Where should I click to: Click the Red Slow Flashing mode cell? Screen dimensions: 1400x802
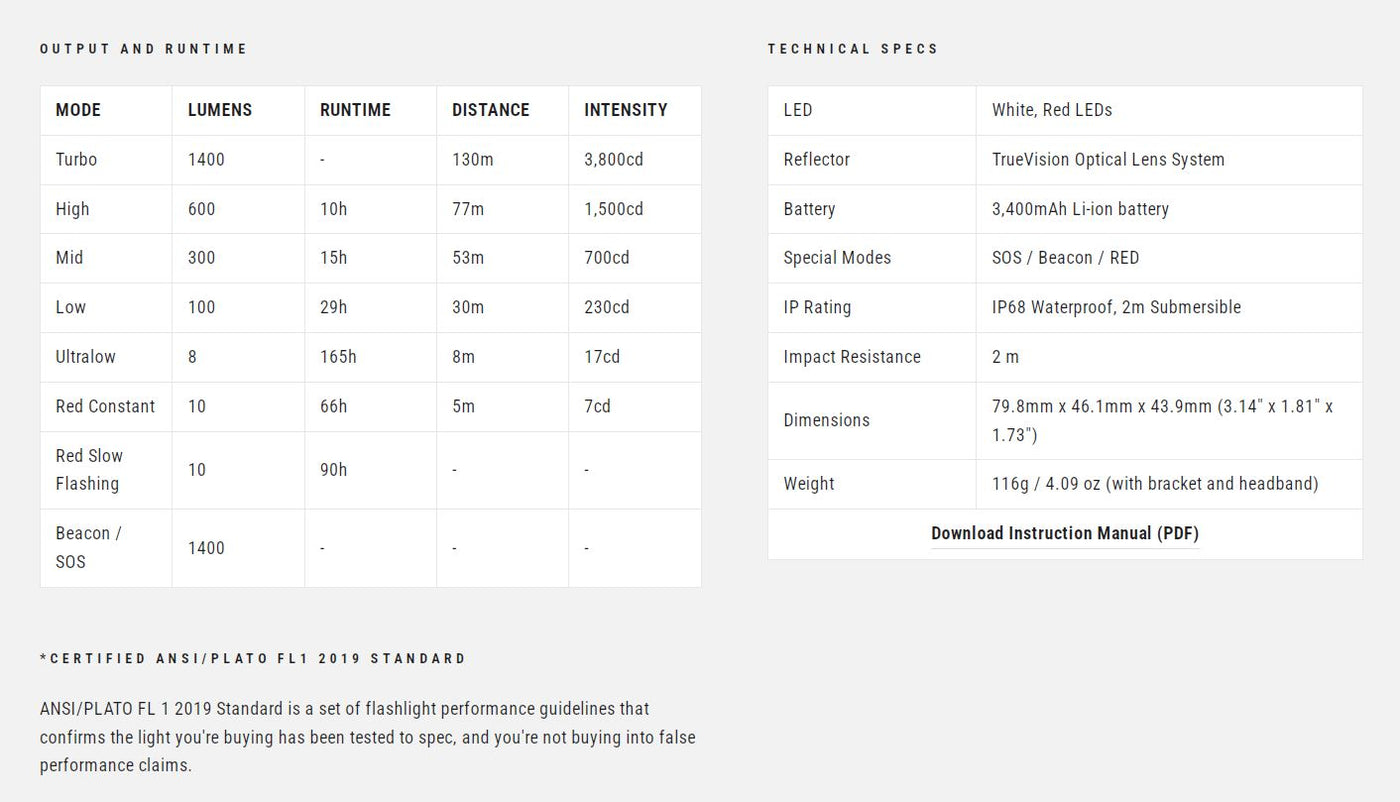[89, 469]
